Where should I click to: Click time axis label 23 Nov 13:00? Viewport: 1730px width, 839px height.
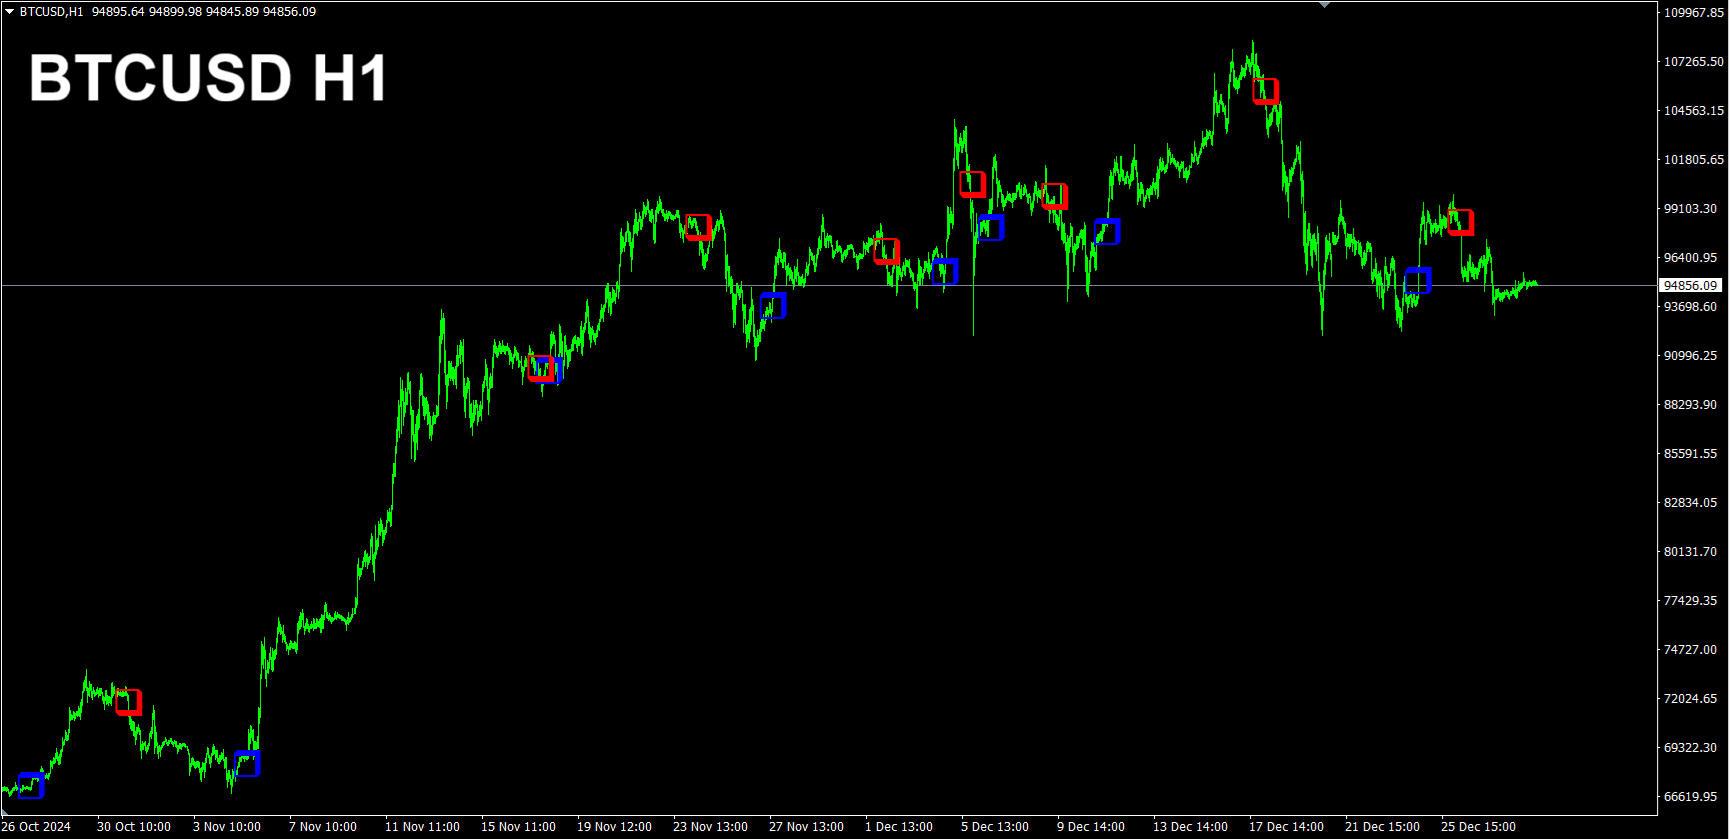pyautogui.click(x=711, y=827)
